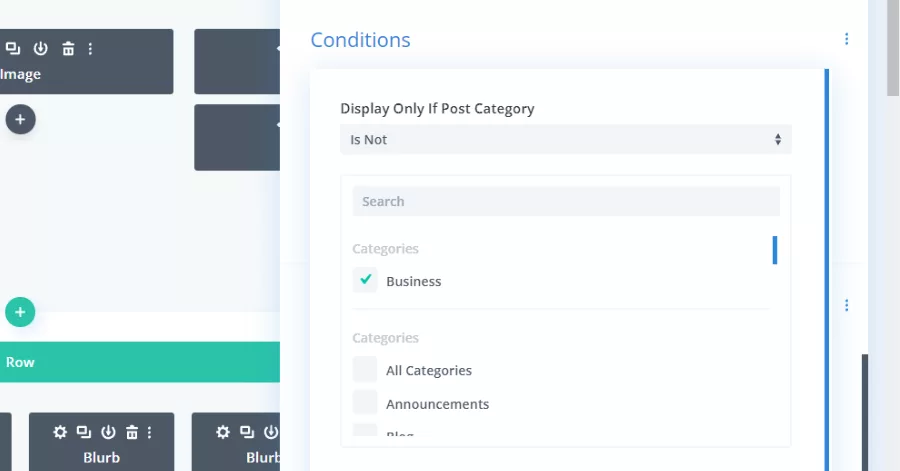The height and width of the screenshot is (471, 900).
Task: Open settings gear of second Blurb module
Action: click(x=223, y=432)
